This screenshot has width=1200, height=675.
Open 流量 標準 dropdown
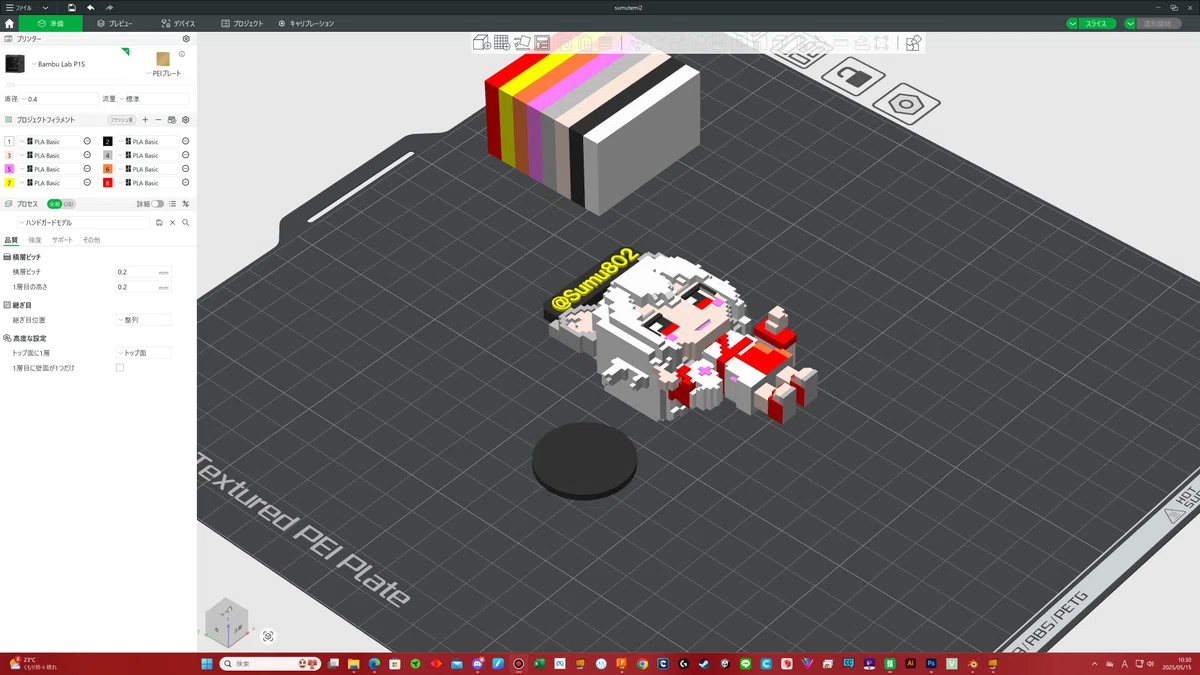153,99
